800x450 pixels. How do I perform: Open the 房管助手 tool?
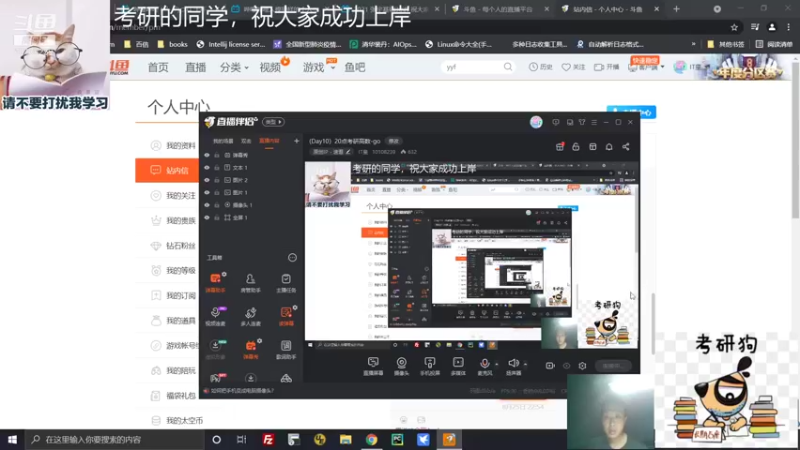251,283
